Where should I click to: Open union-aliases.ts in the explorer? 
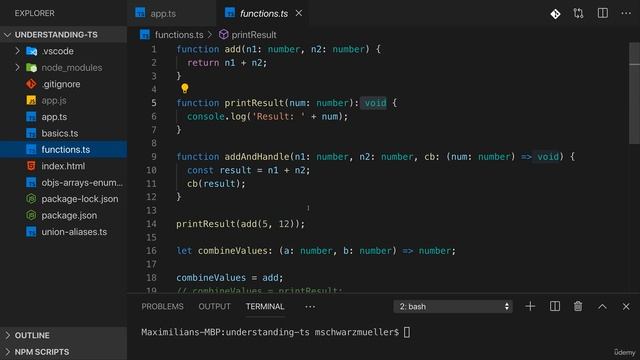pos(63,232)
